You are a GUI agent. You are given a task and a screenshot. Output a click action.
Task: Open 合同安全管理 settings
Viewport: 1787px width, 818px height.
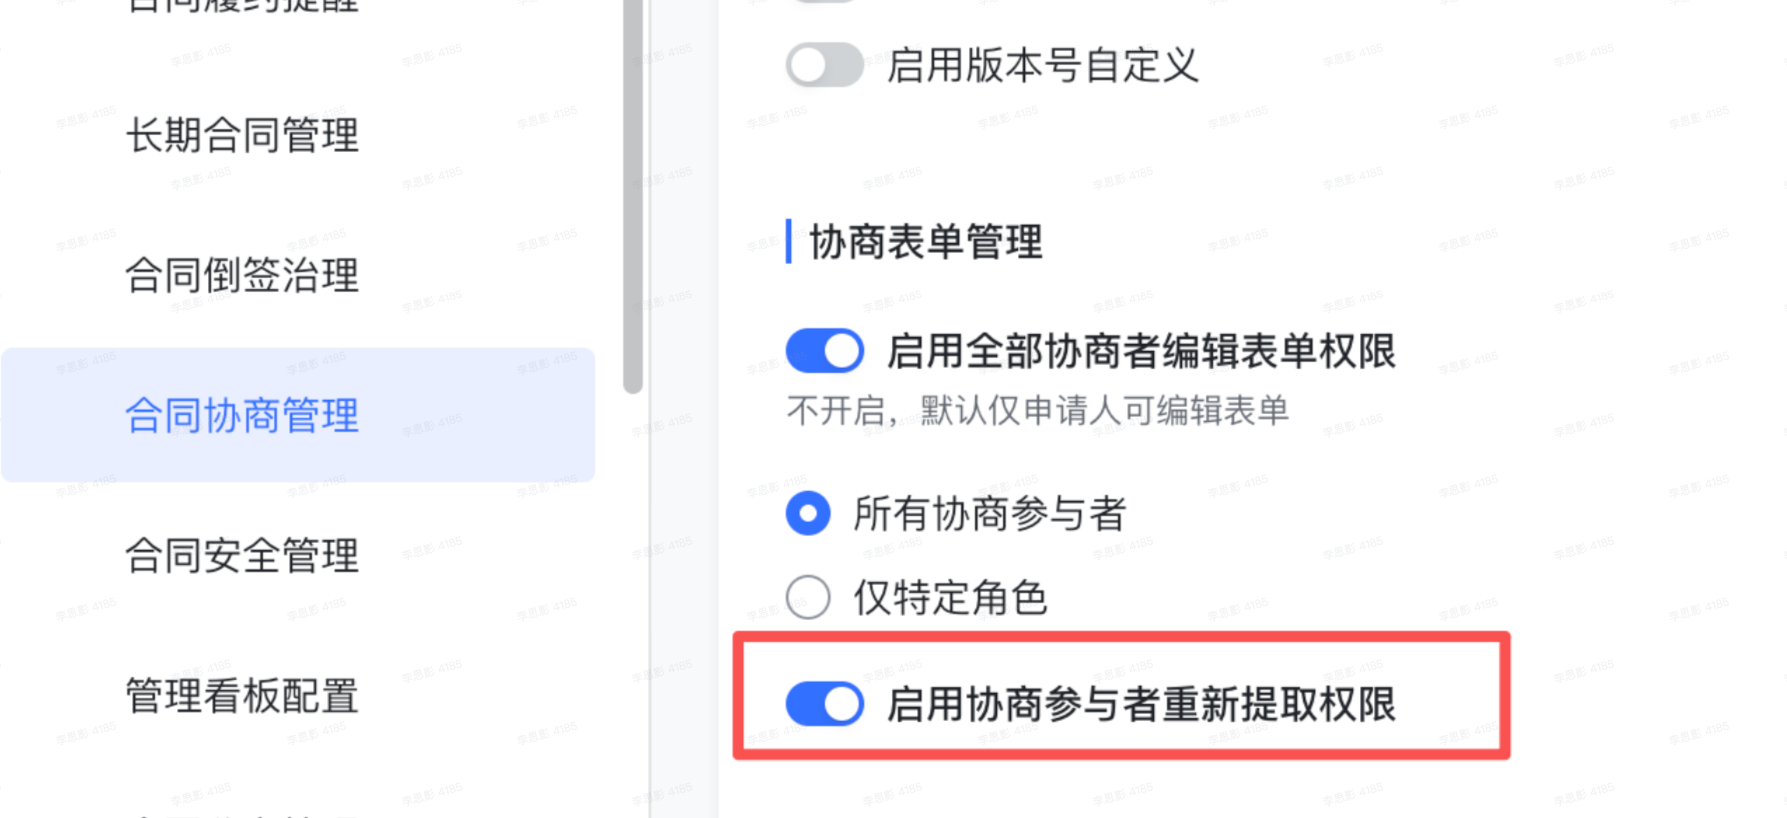pos(241,558)
